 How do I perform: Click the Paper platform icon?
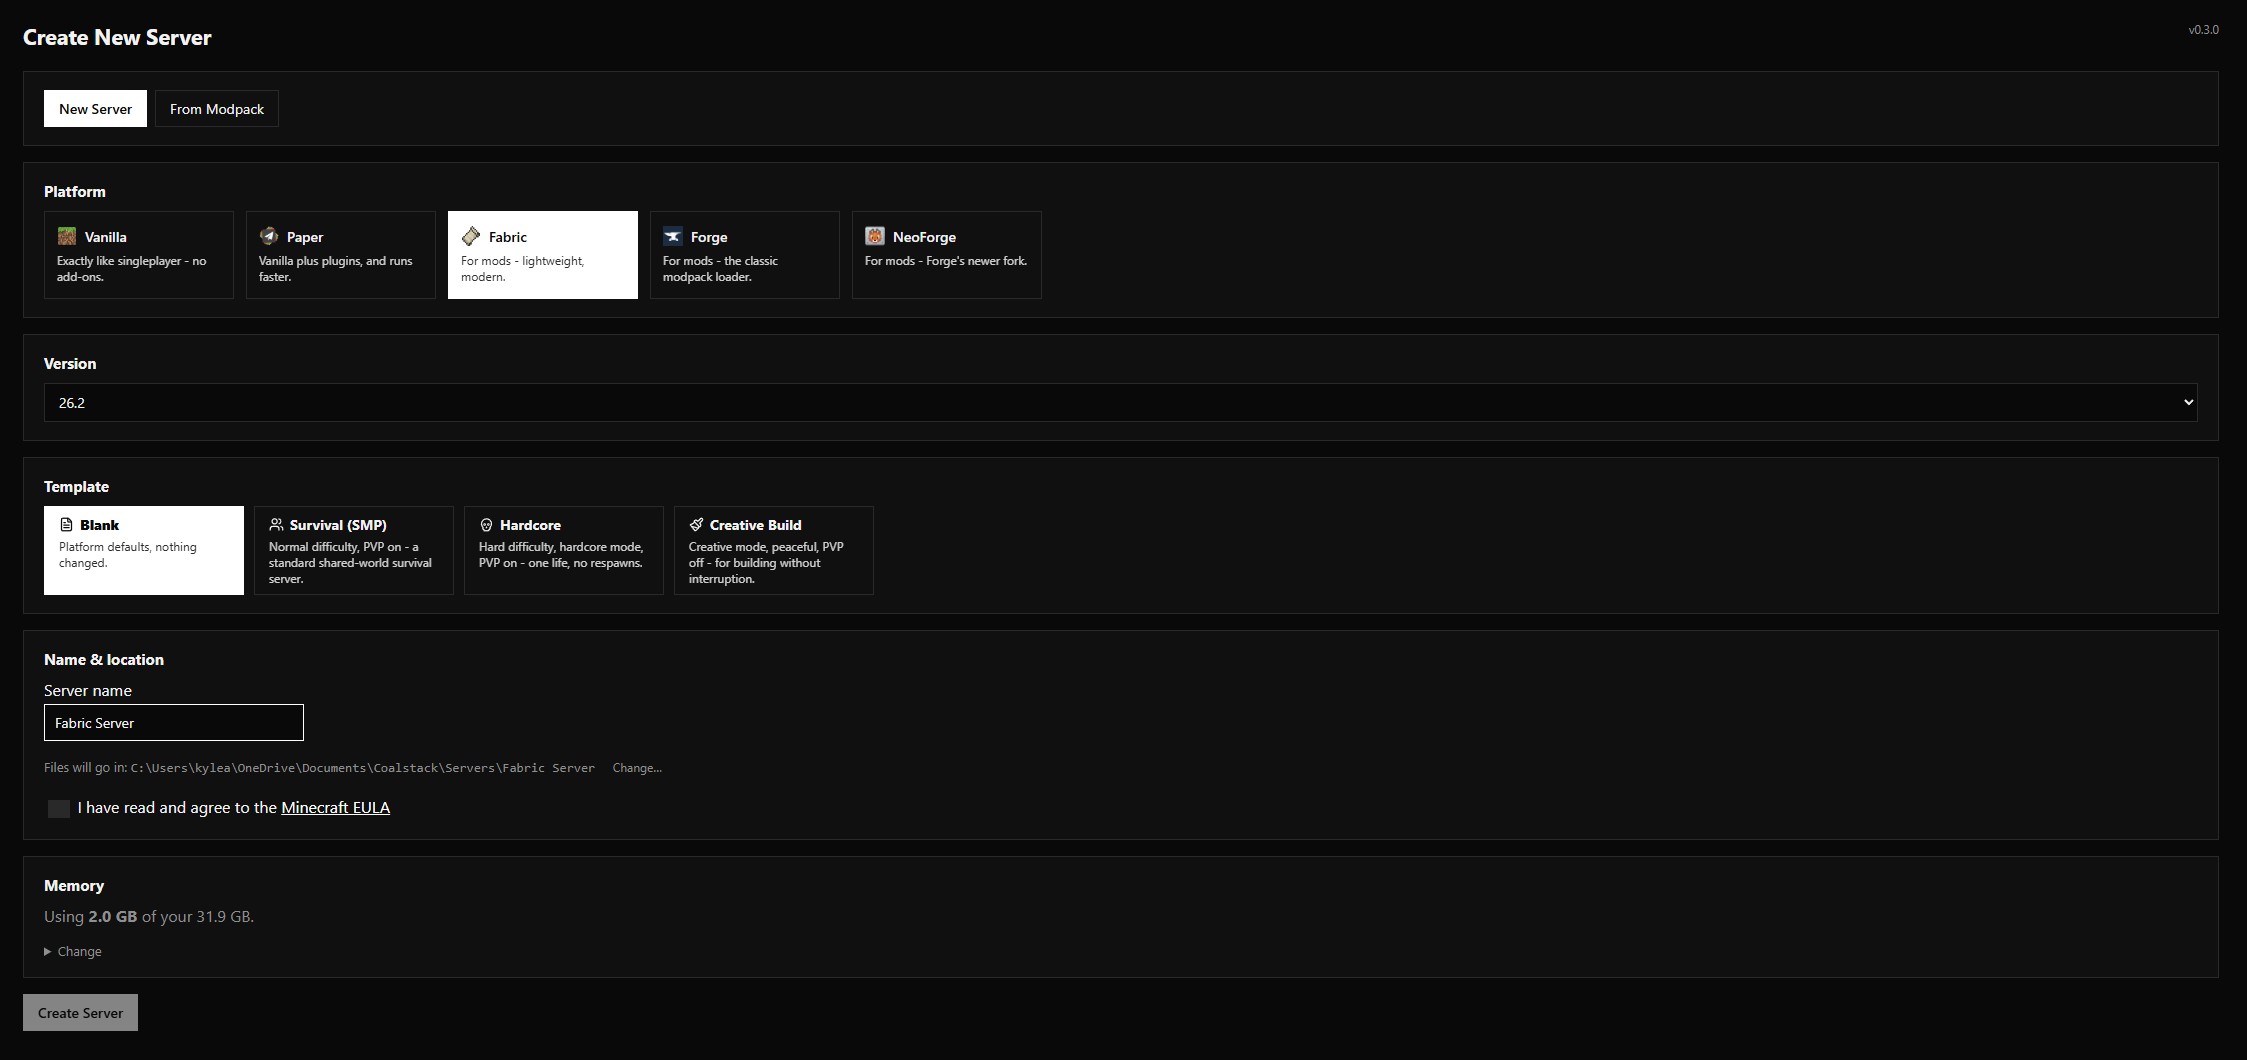[x=269, y=236]
